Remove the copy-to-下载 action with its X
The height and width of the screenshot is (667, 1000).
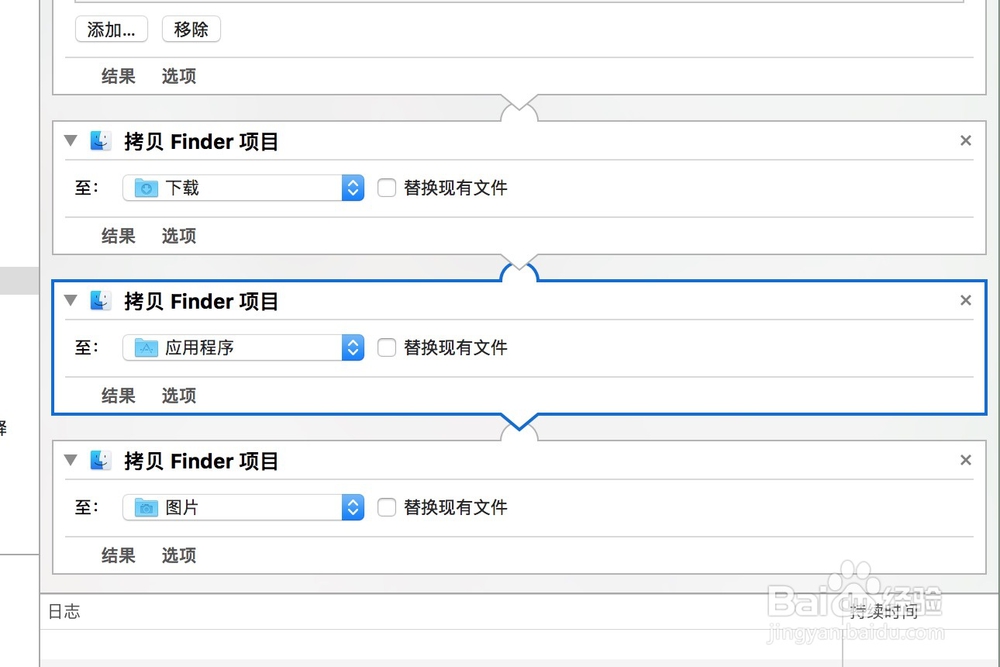pos(965,141)
